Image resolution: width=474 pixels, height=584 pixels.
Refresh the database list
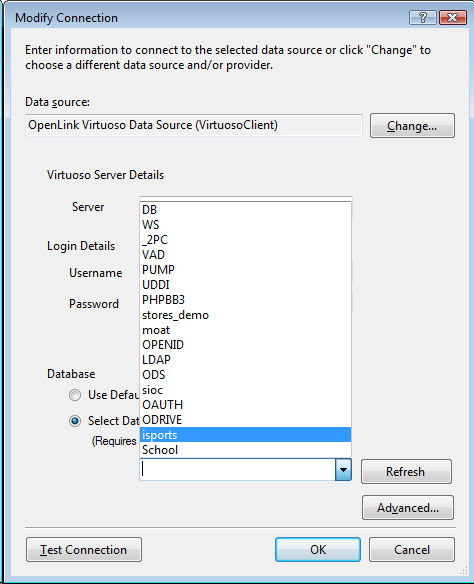[x=406, y=472]
